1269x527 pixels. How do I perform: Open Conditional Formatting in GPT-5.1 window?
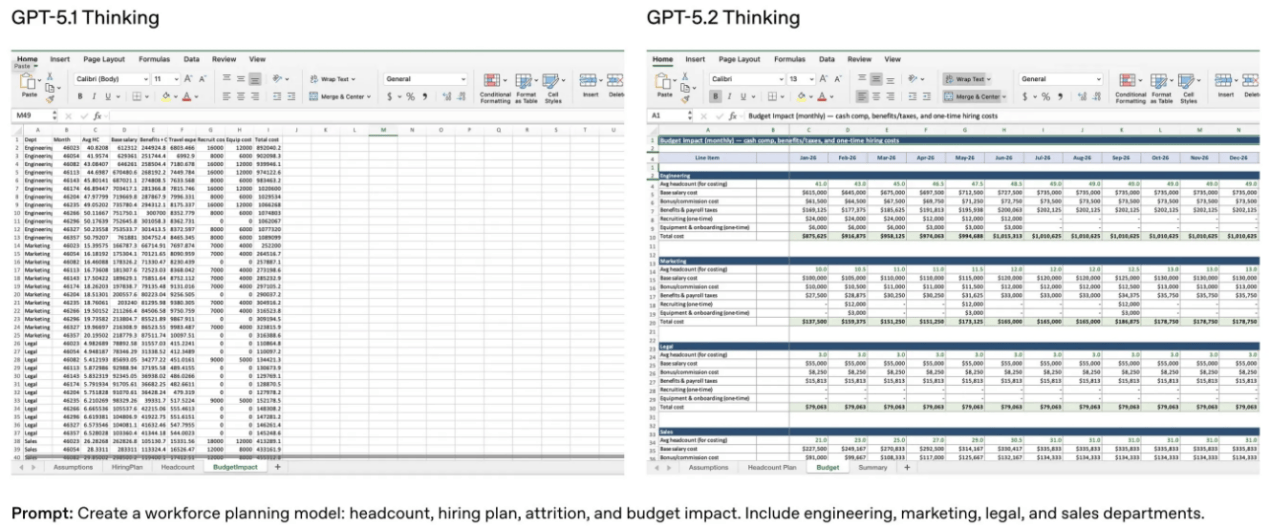(x=495, y=88)
